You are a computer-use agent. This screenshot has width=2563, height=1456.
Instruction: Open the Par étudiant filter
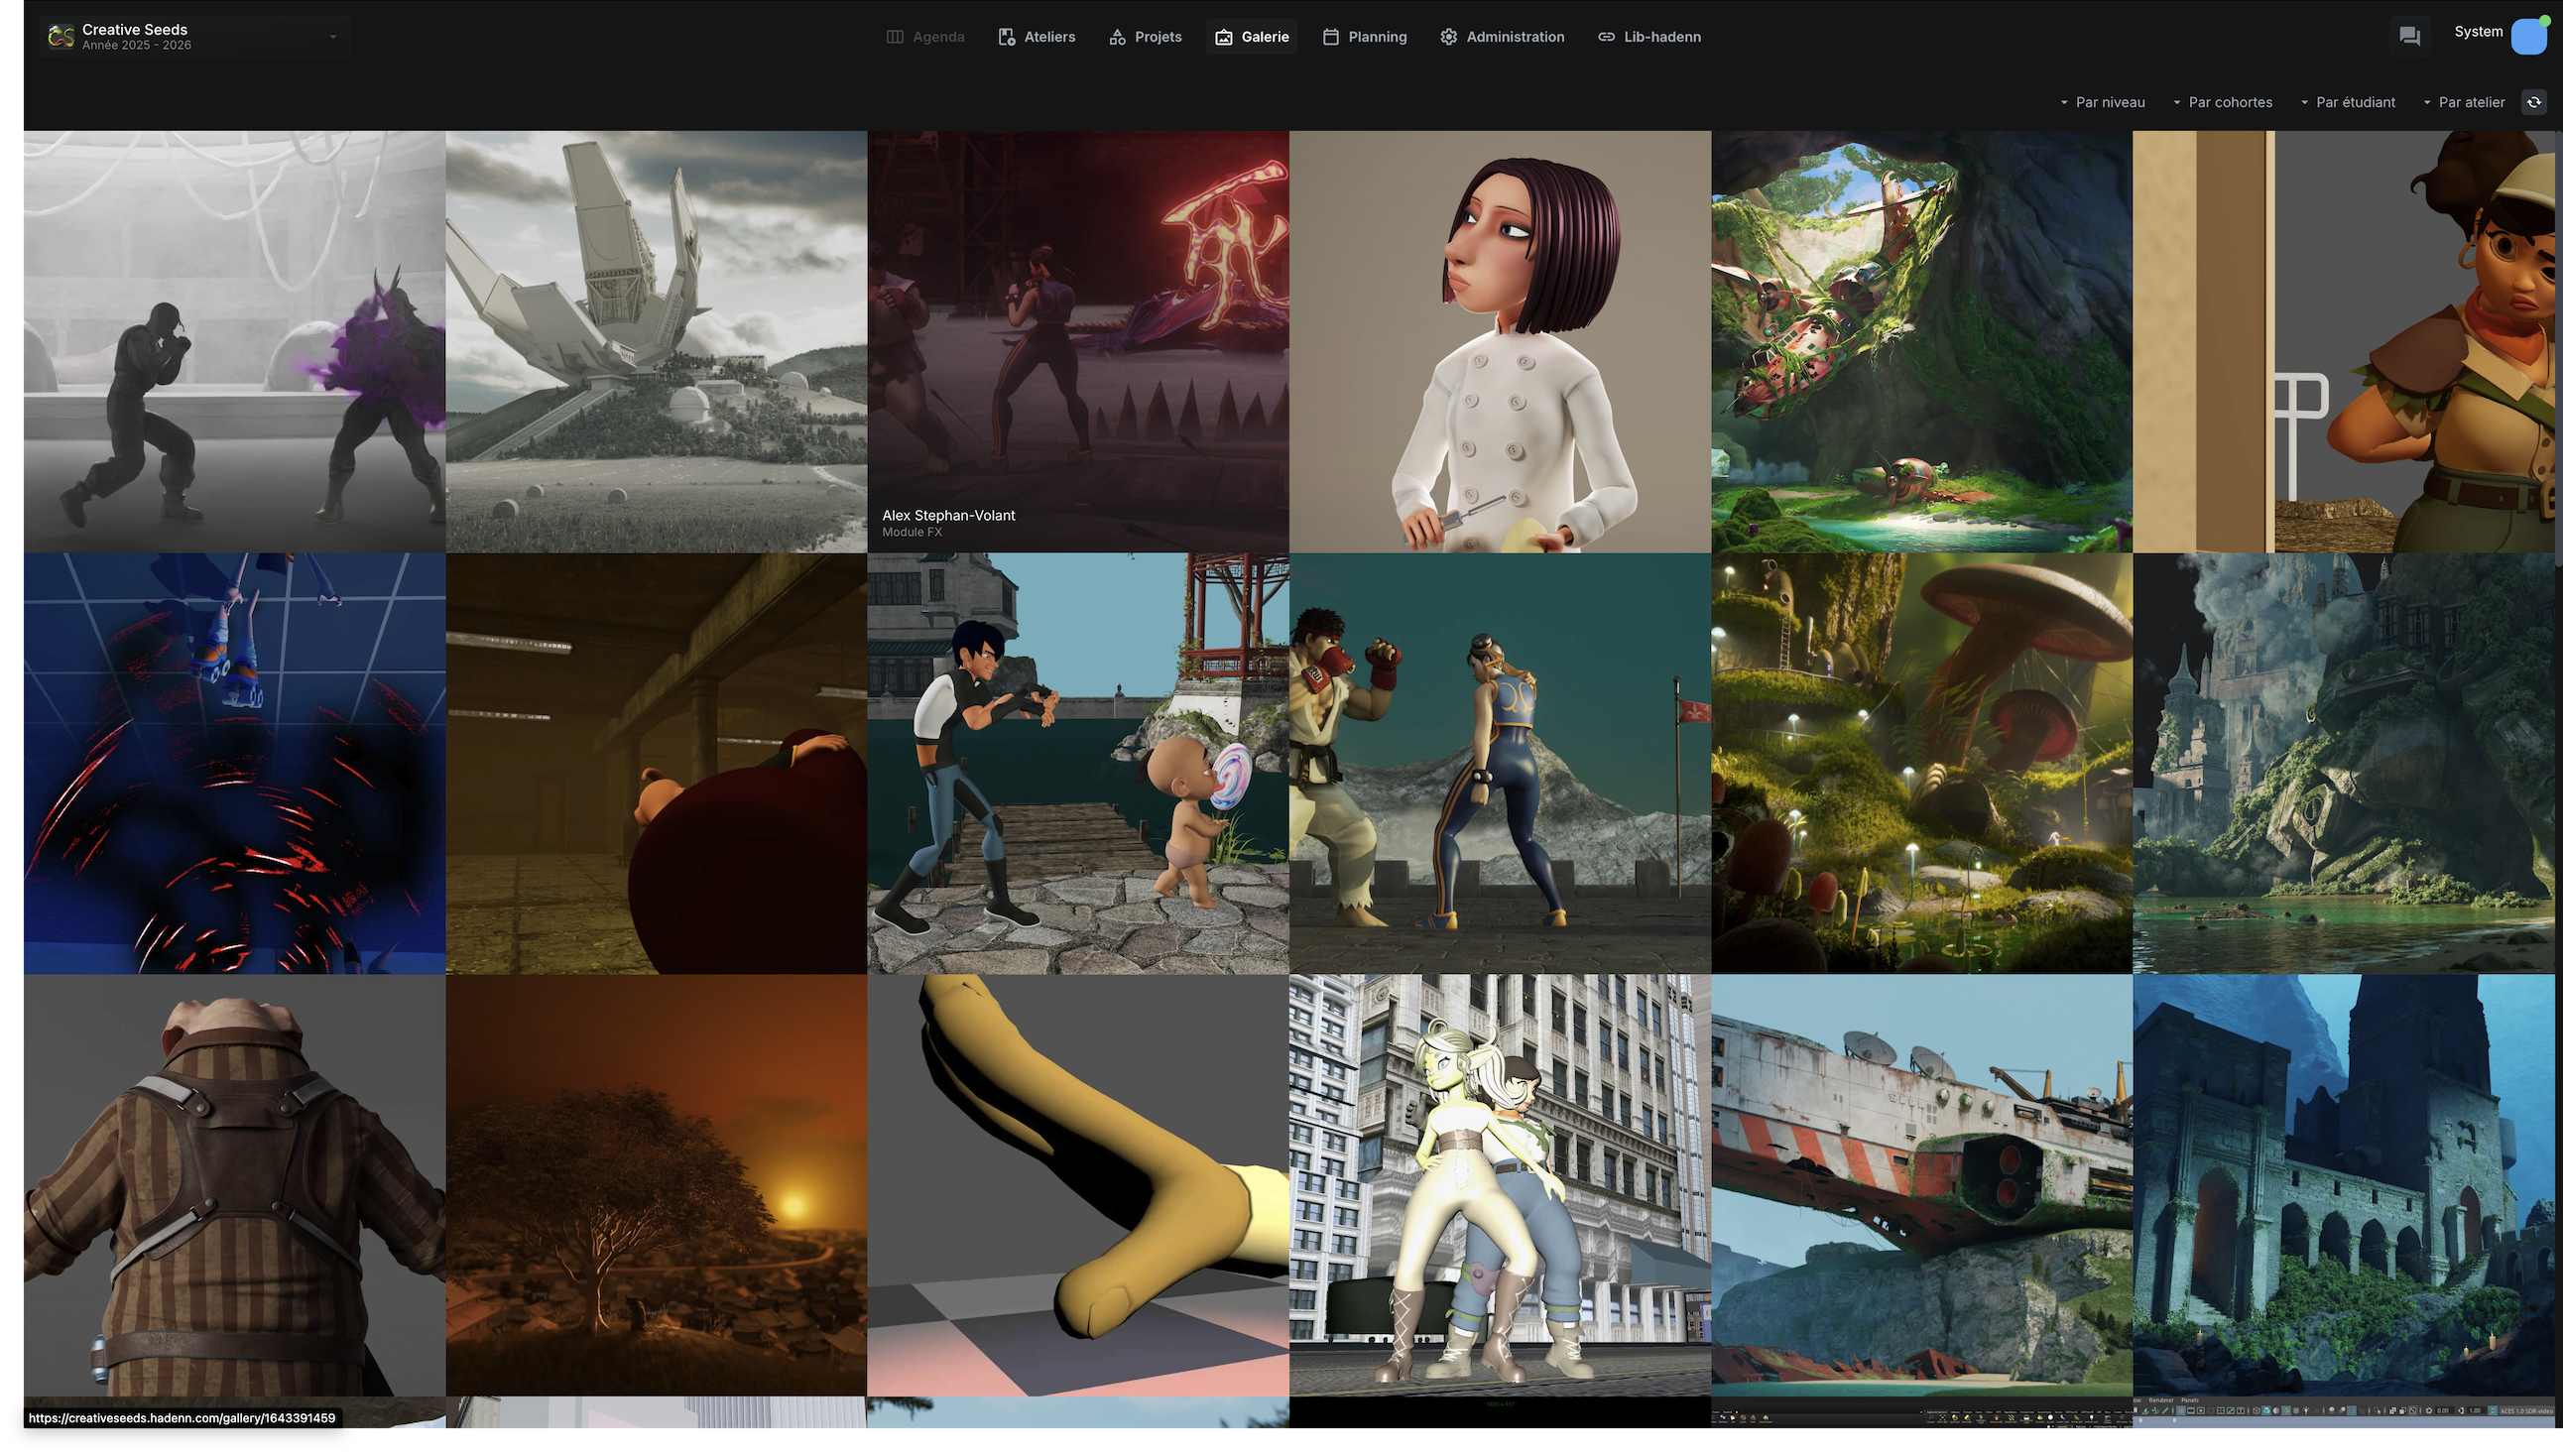click(x=2347, y=102)
